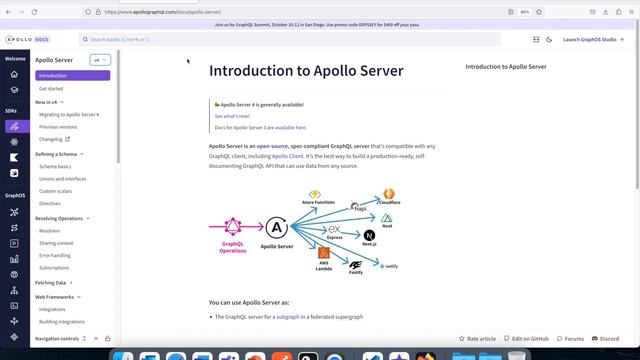The width and height of the screenshot is (640, 360).
Task: Open Building integrations page
Action: coord(62,322)
